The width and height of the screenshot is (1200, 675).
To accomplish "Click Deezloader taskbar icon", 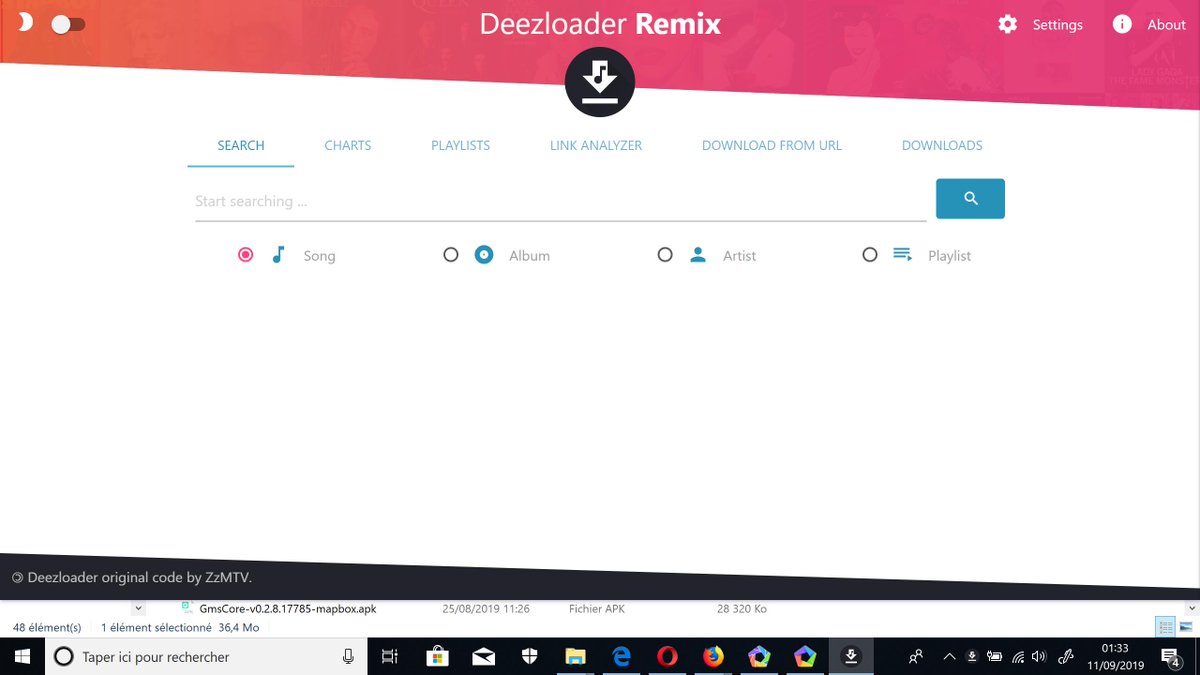I will click(851, 657).
